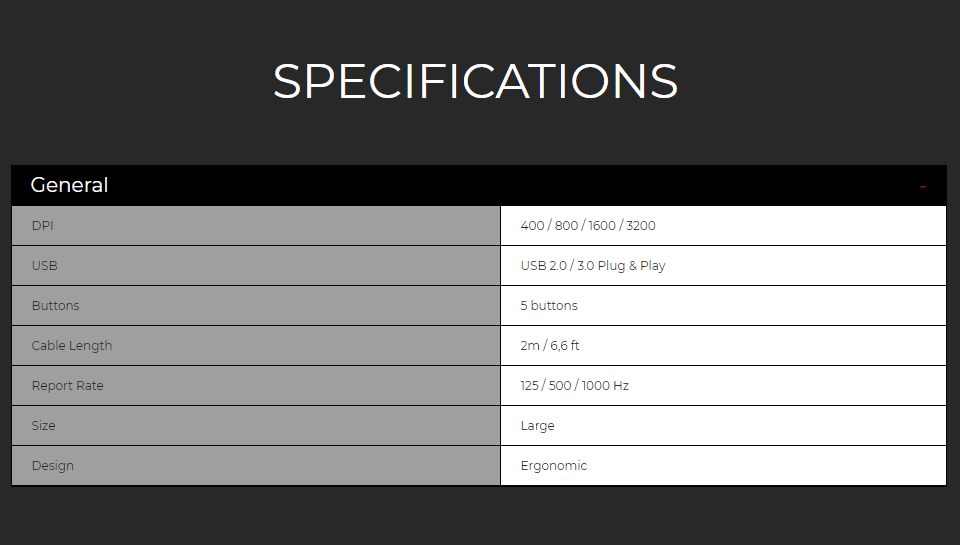Select the DPI label cell
The height and width of the screenshot is (545, 960).
click(256, 225)
